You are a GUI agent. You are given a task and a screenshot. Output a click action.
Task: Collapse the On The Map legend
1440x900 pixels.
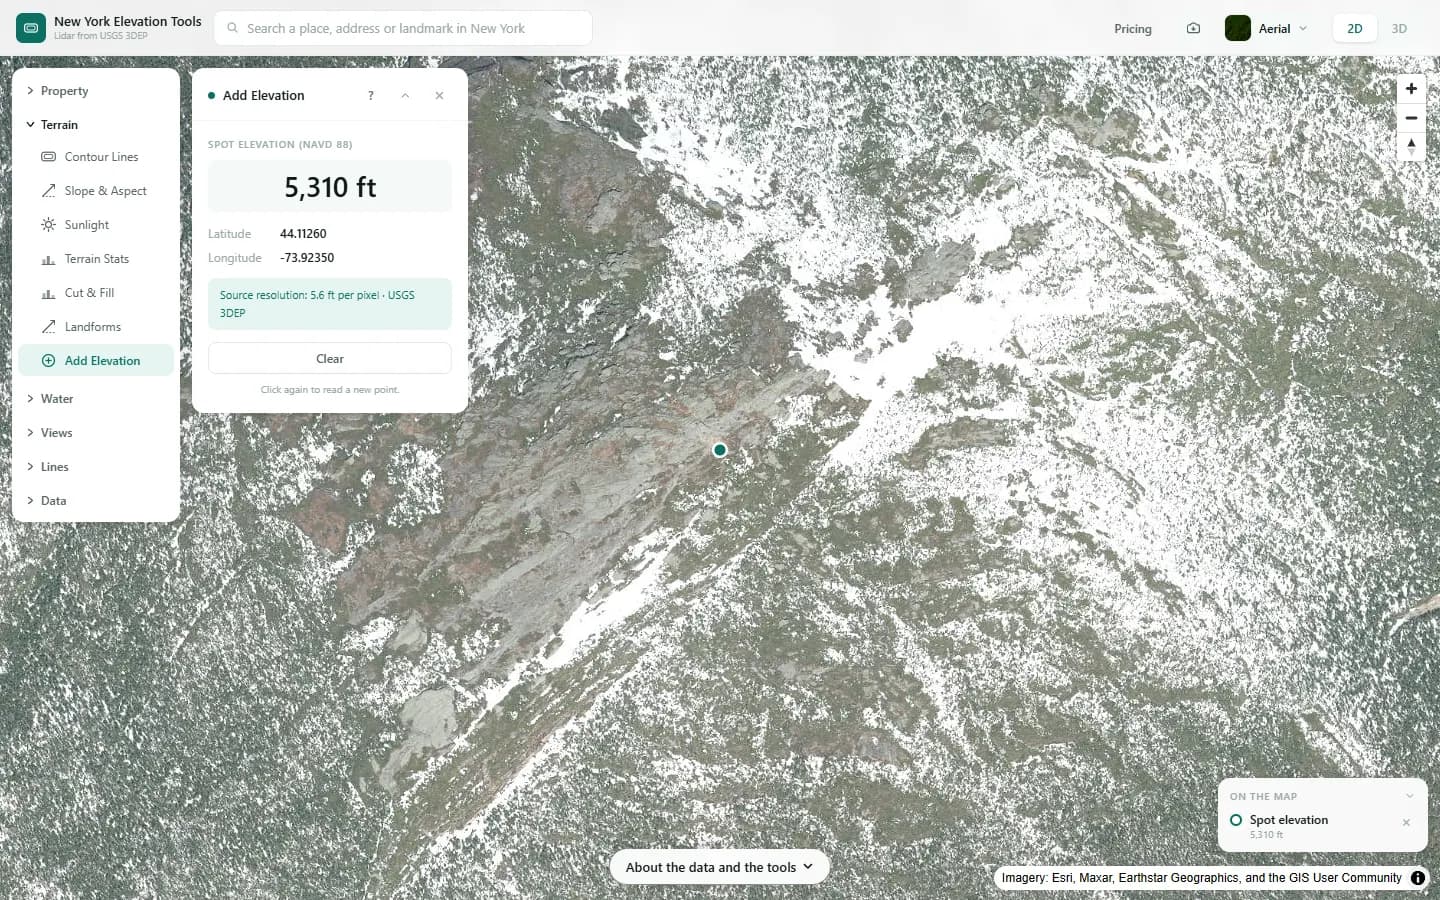tap(1409, 797)
